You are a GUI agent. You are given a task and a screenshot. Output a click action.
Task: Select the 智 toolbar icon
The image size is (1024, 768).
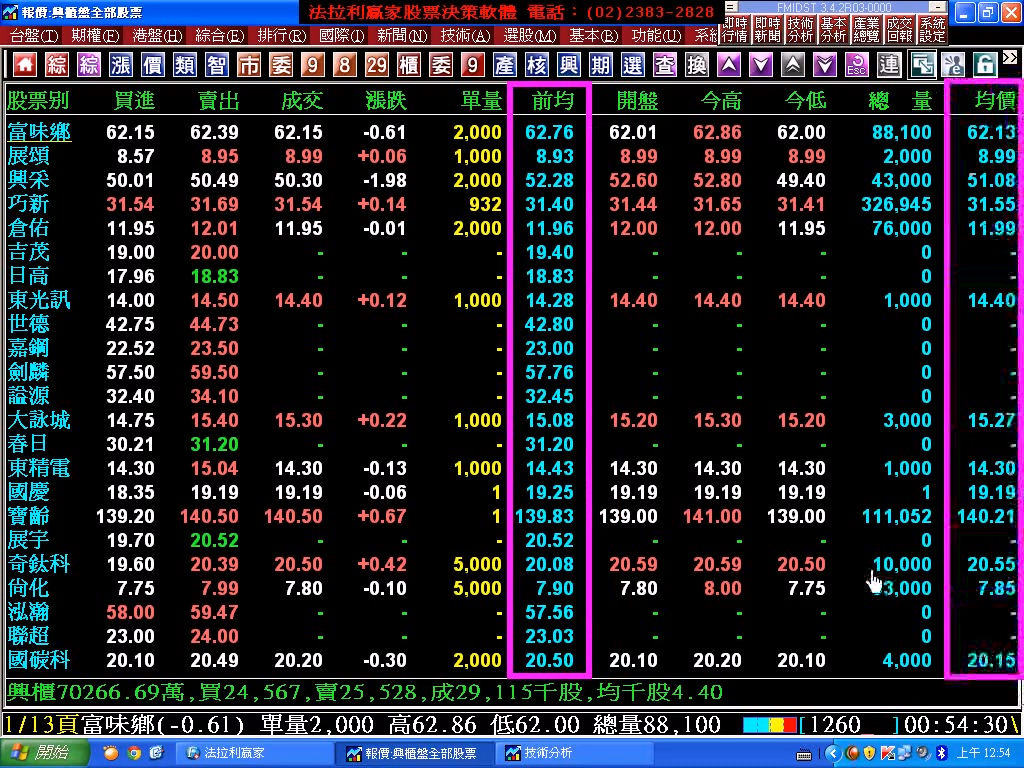coord(217,65)
